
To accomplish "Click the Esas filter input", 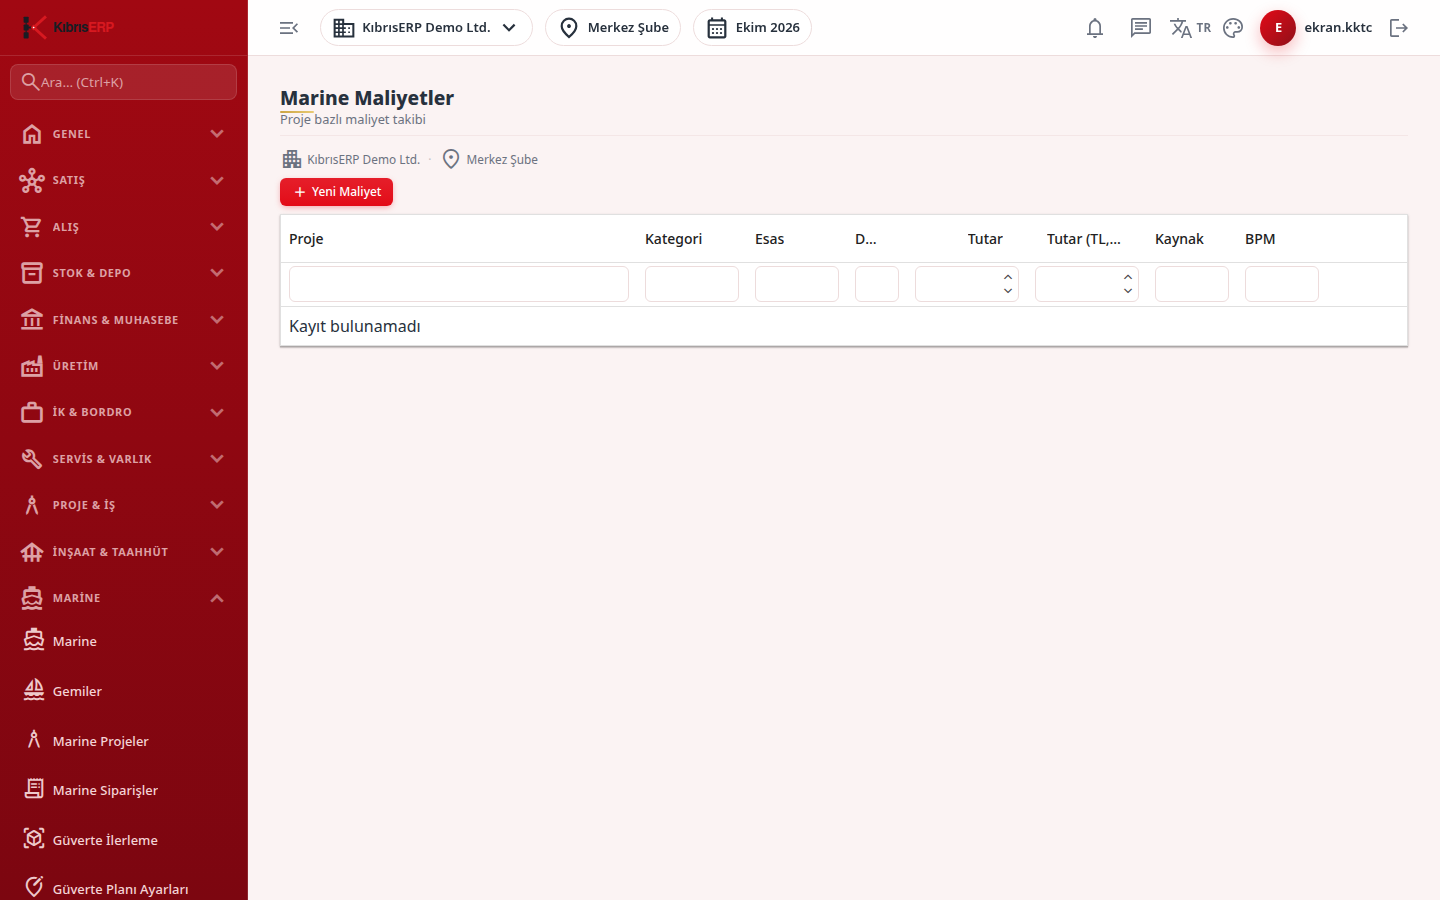I will [x=797, y=284].
